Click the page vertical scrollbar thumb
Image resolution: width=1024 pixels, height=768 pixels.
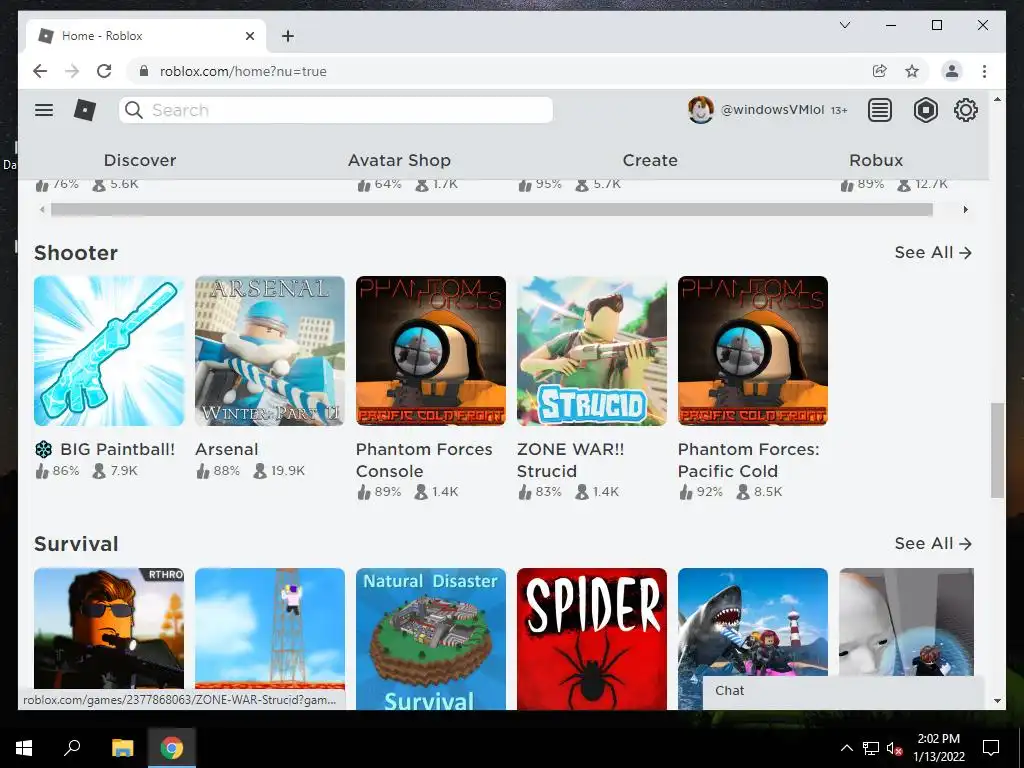[x=997, y=451]
